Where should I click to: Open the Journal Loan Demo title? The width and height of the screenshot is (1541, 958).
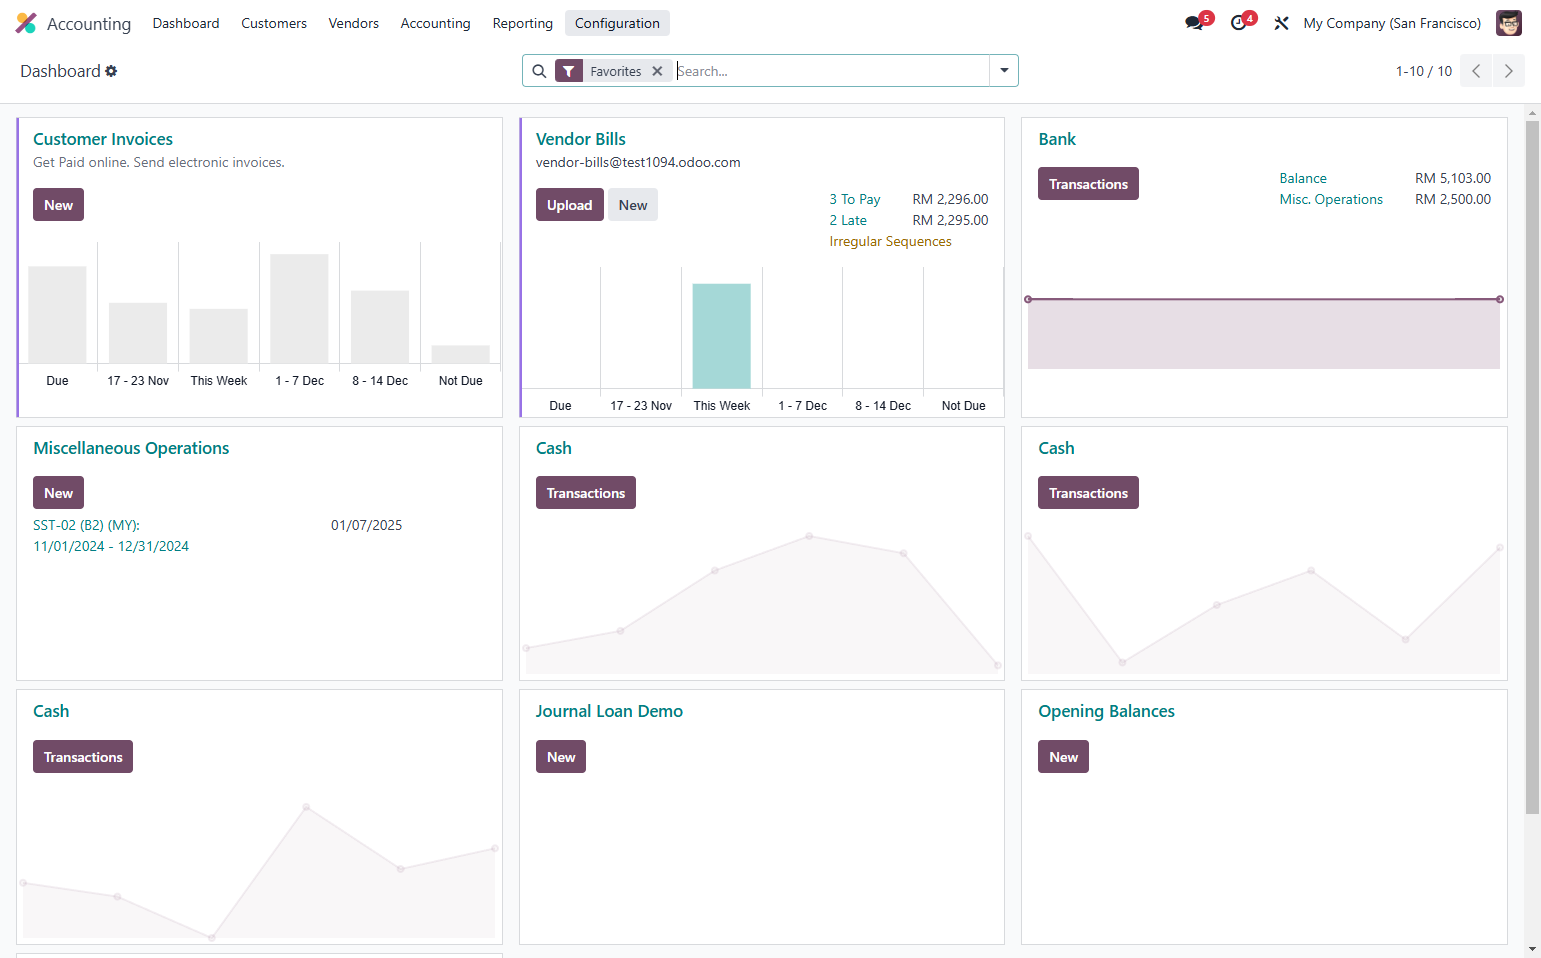point(609,711)
